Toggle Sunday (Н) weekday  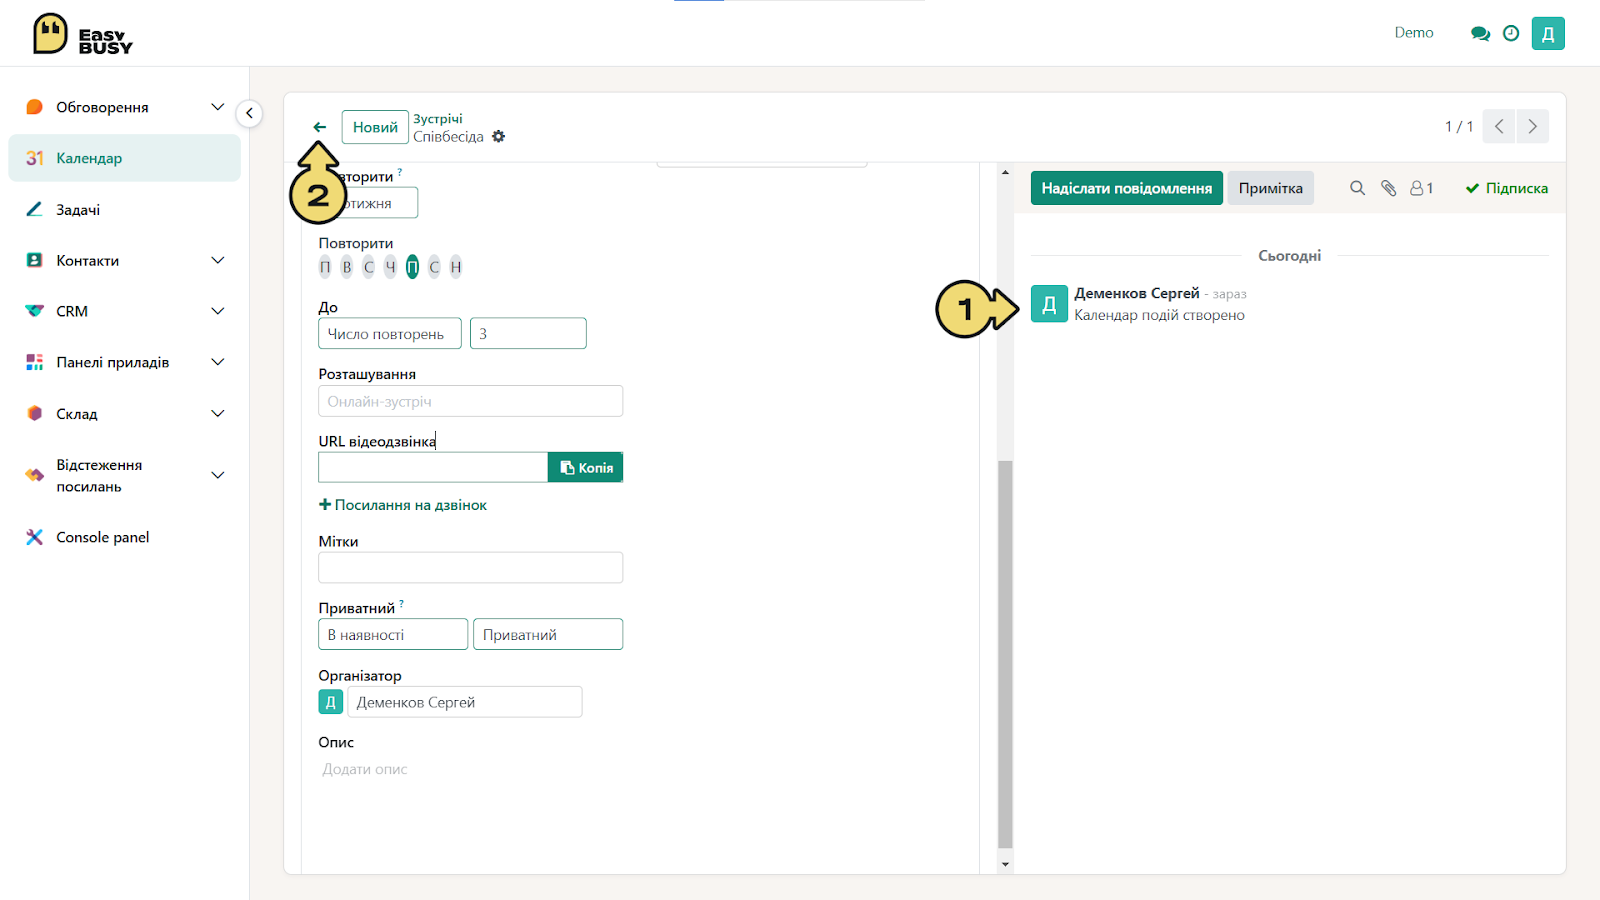point(456,267)
